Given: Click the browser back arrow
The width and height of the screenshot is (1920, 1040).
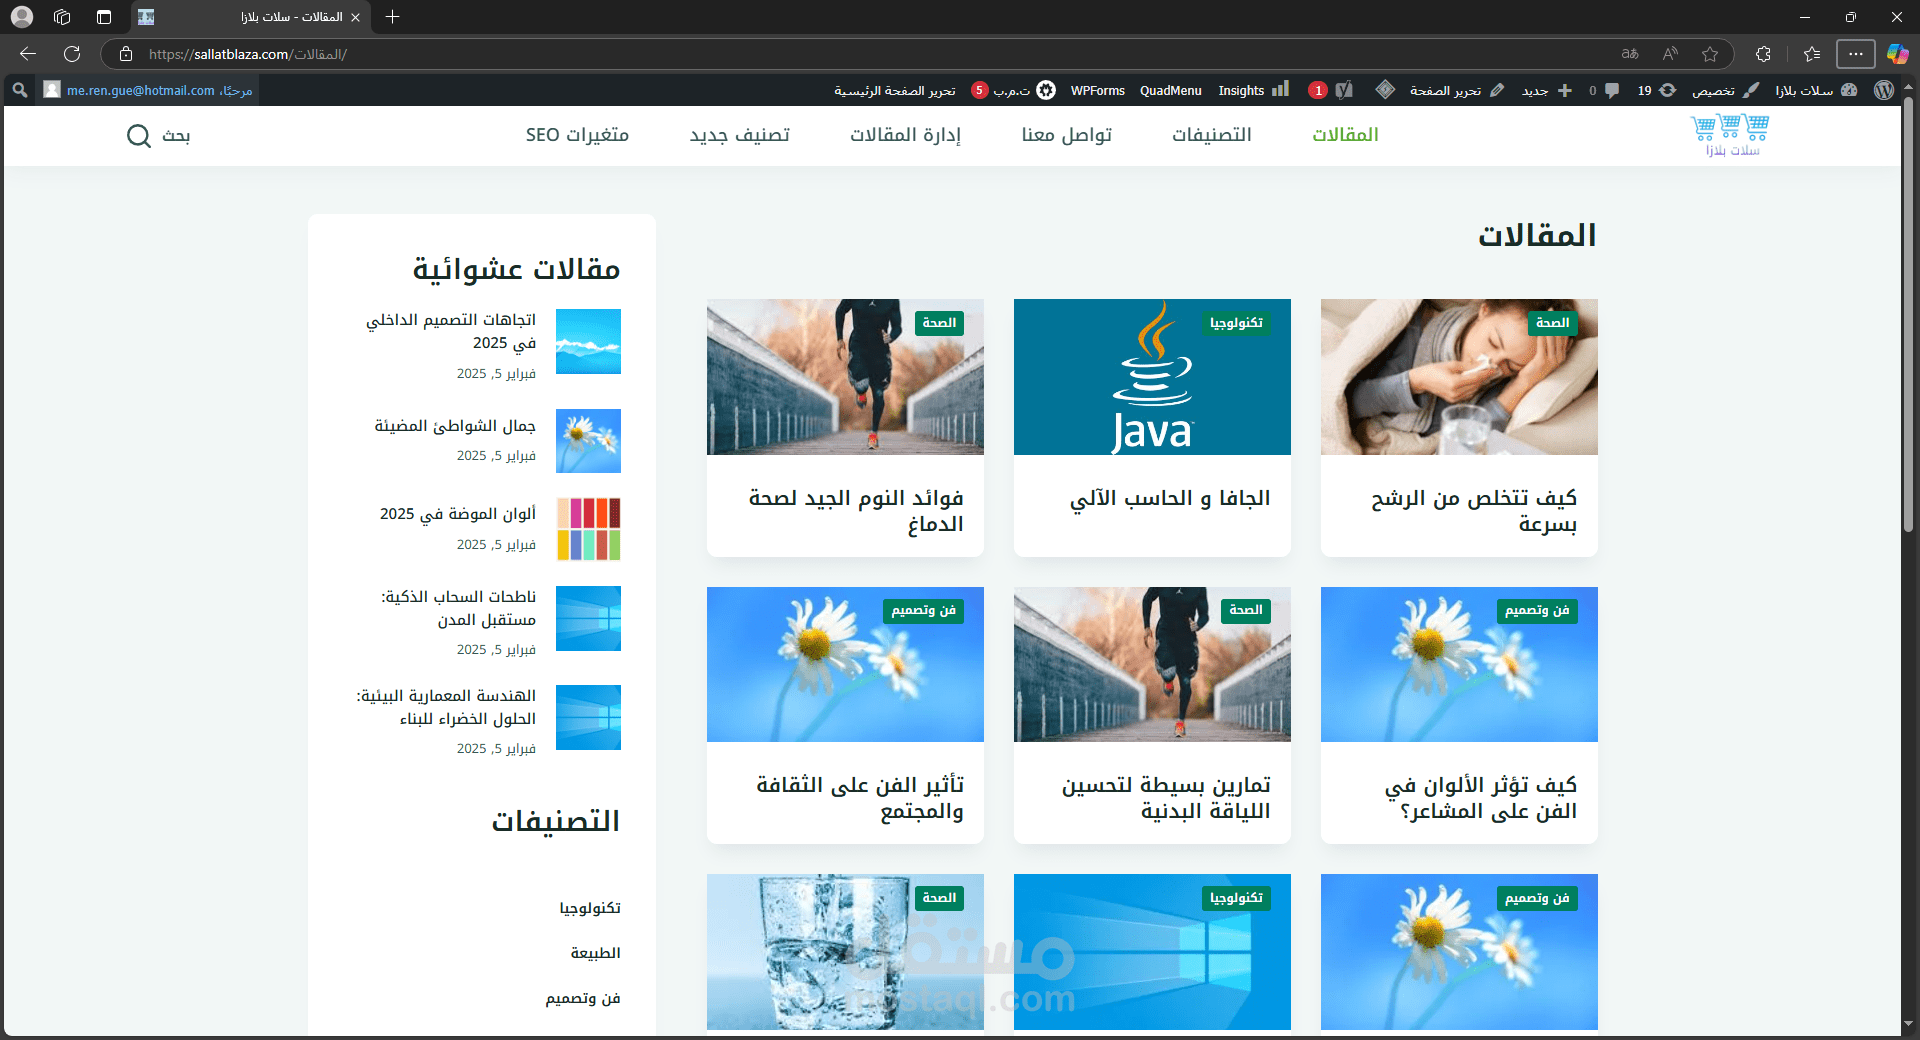Looking at the screenshot, I should [28, 54].
